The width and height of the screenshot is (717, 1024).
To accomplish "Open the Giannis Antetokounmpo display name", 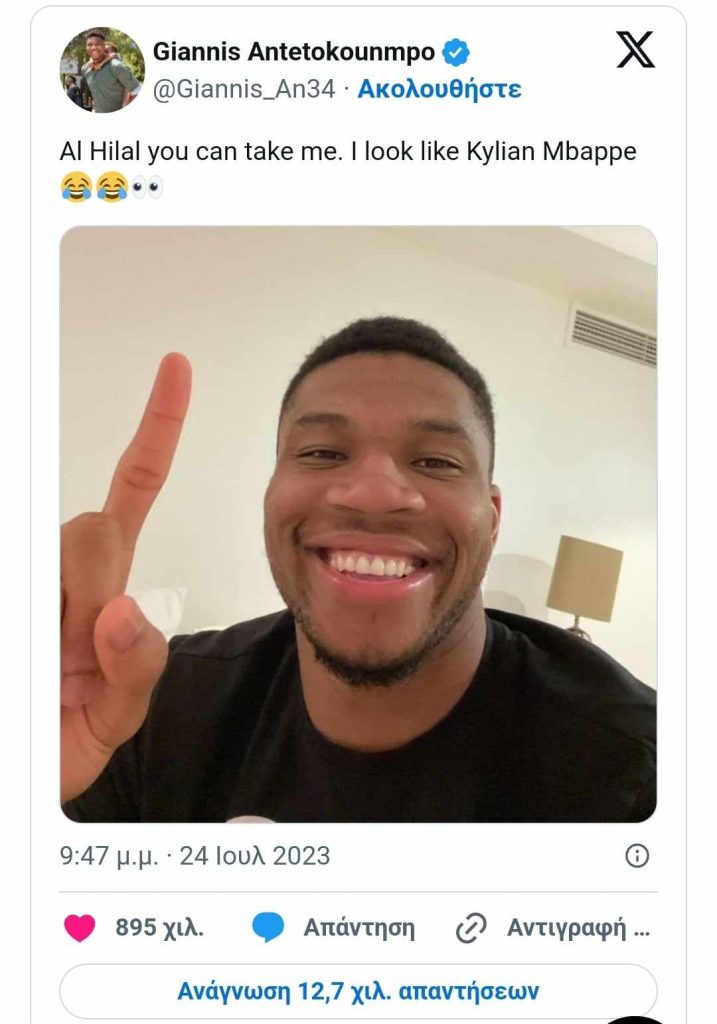I will 294,52.
